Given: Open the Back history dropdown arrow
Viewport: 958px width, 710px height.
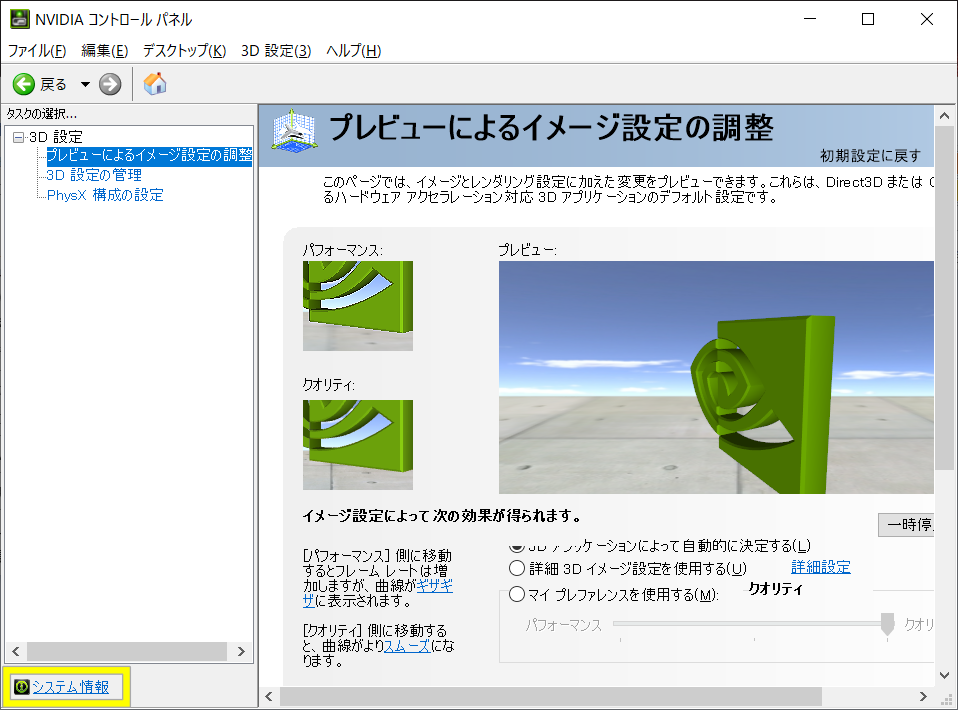Looking at the screenshot, I should (85, 84).
